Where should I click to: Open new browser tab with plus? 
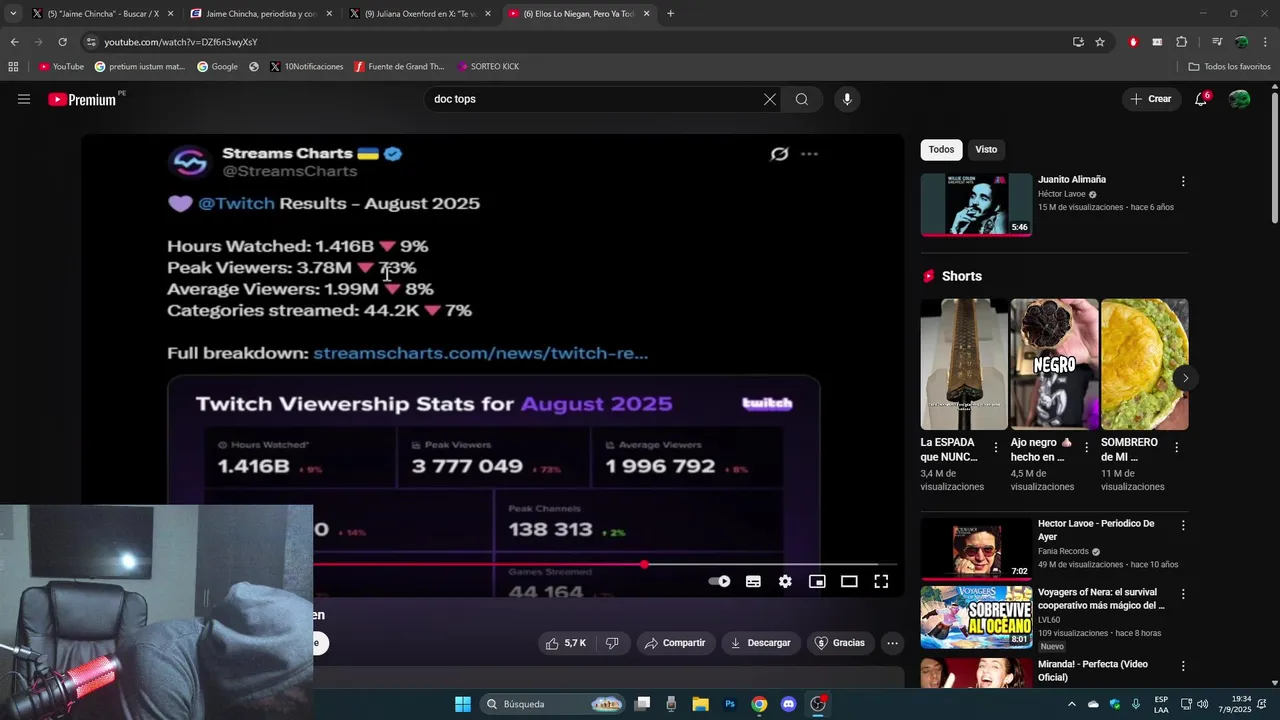click(x=670, y=14)
